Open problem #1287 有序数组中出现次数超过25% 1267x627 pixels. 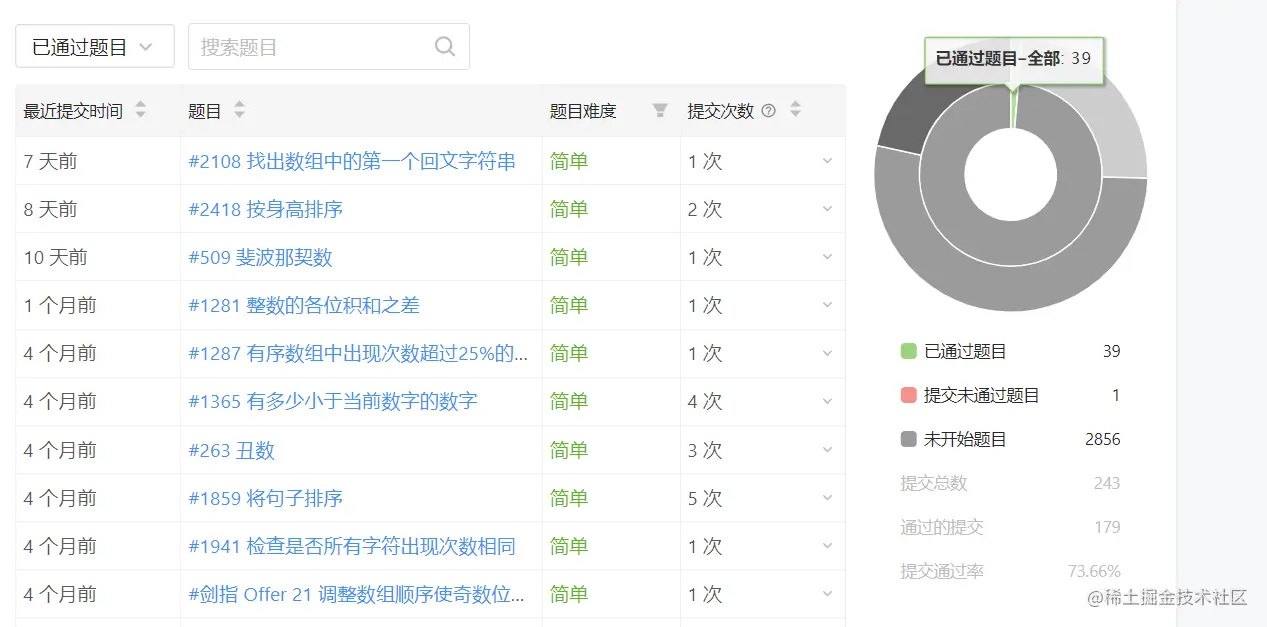(x=358, y=353)
